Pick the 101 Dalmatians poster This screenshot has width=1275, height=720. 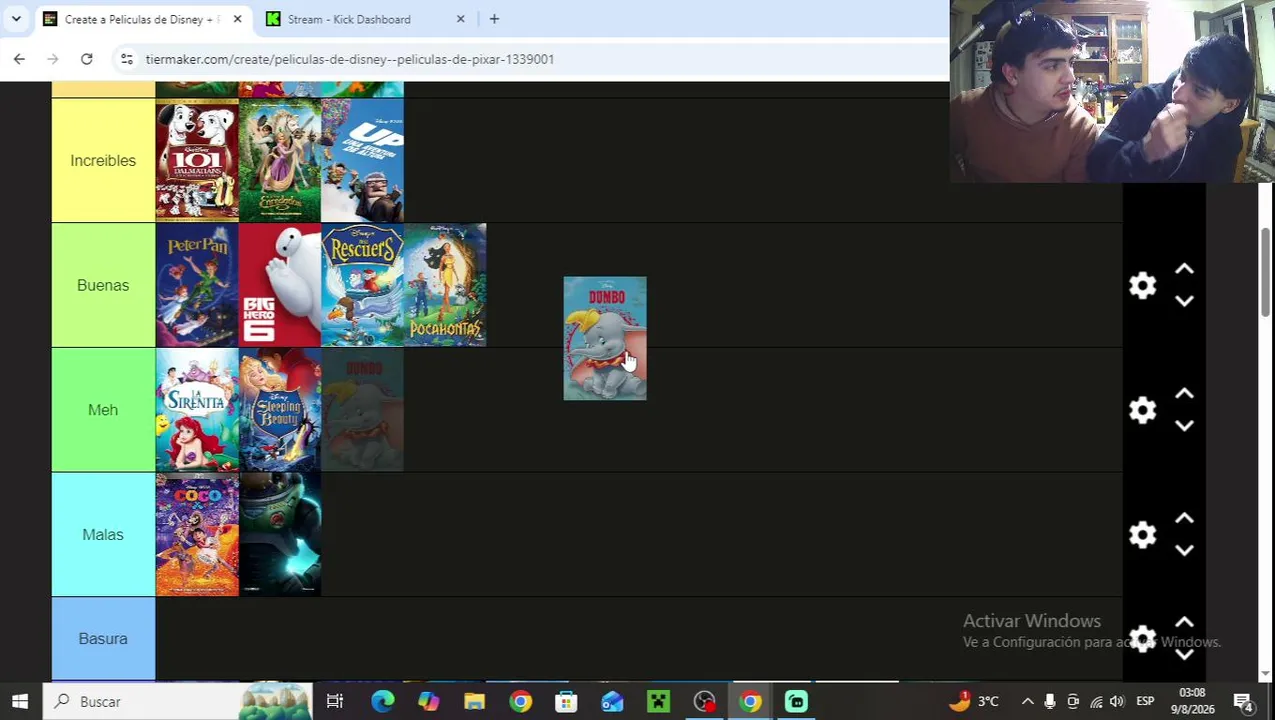(197, 160)
